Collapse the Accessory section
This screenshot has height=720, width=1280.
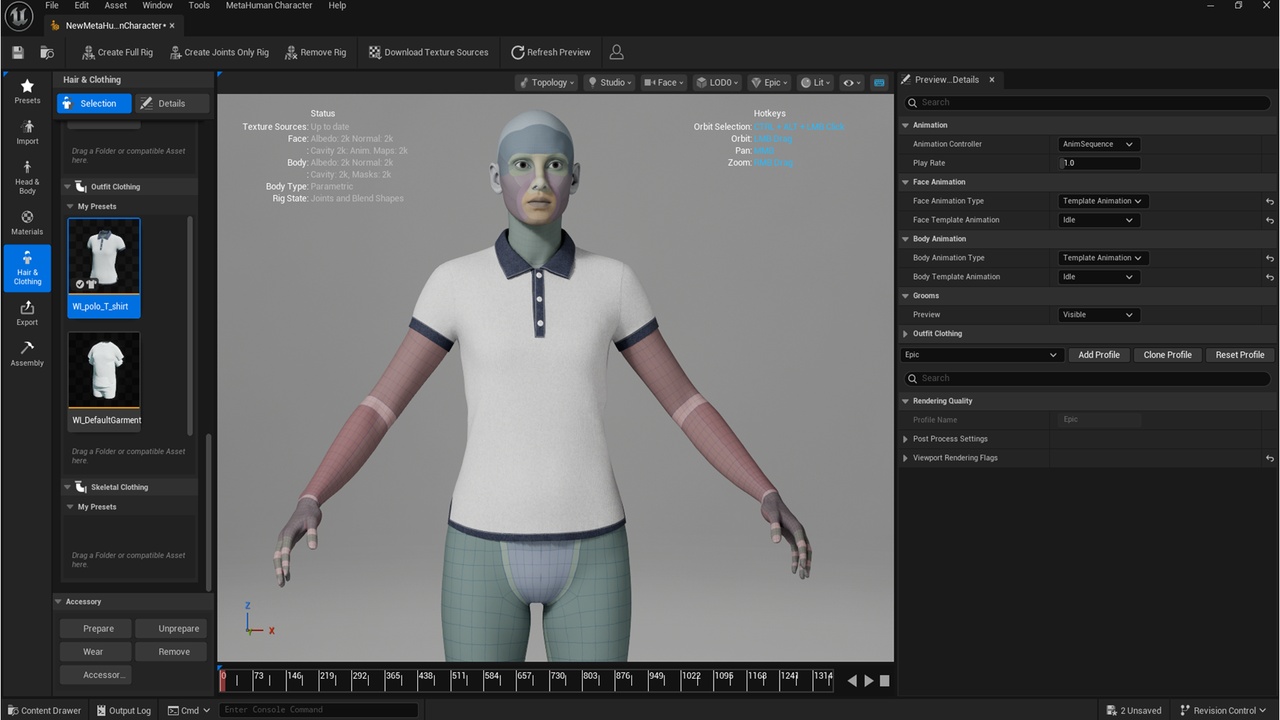point(59,602)
